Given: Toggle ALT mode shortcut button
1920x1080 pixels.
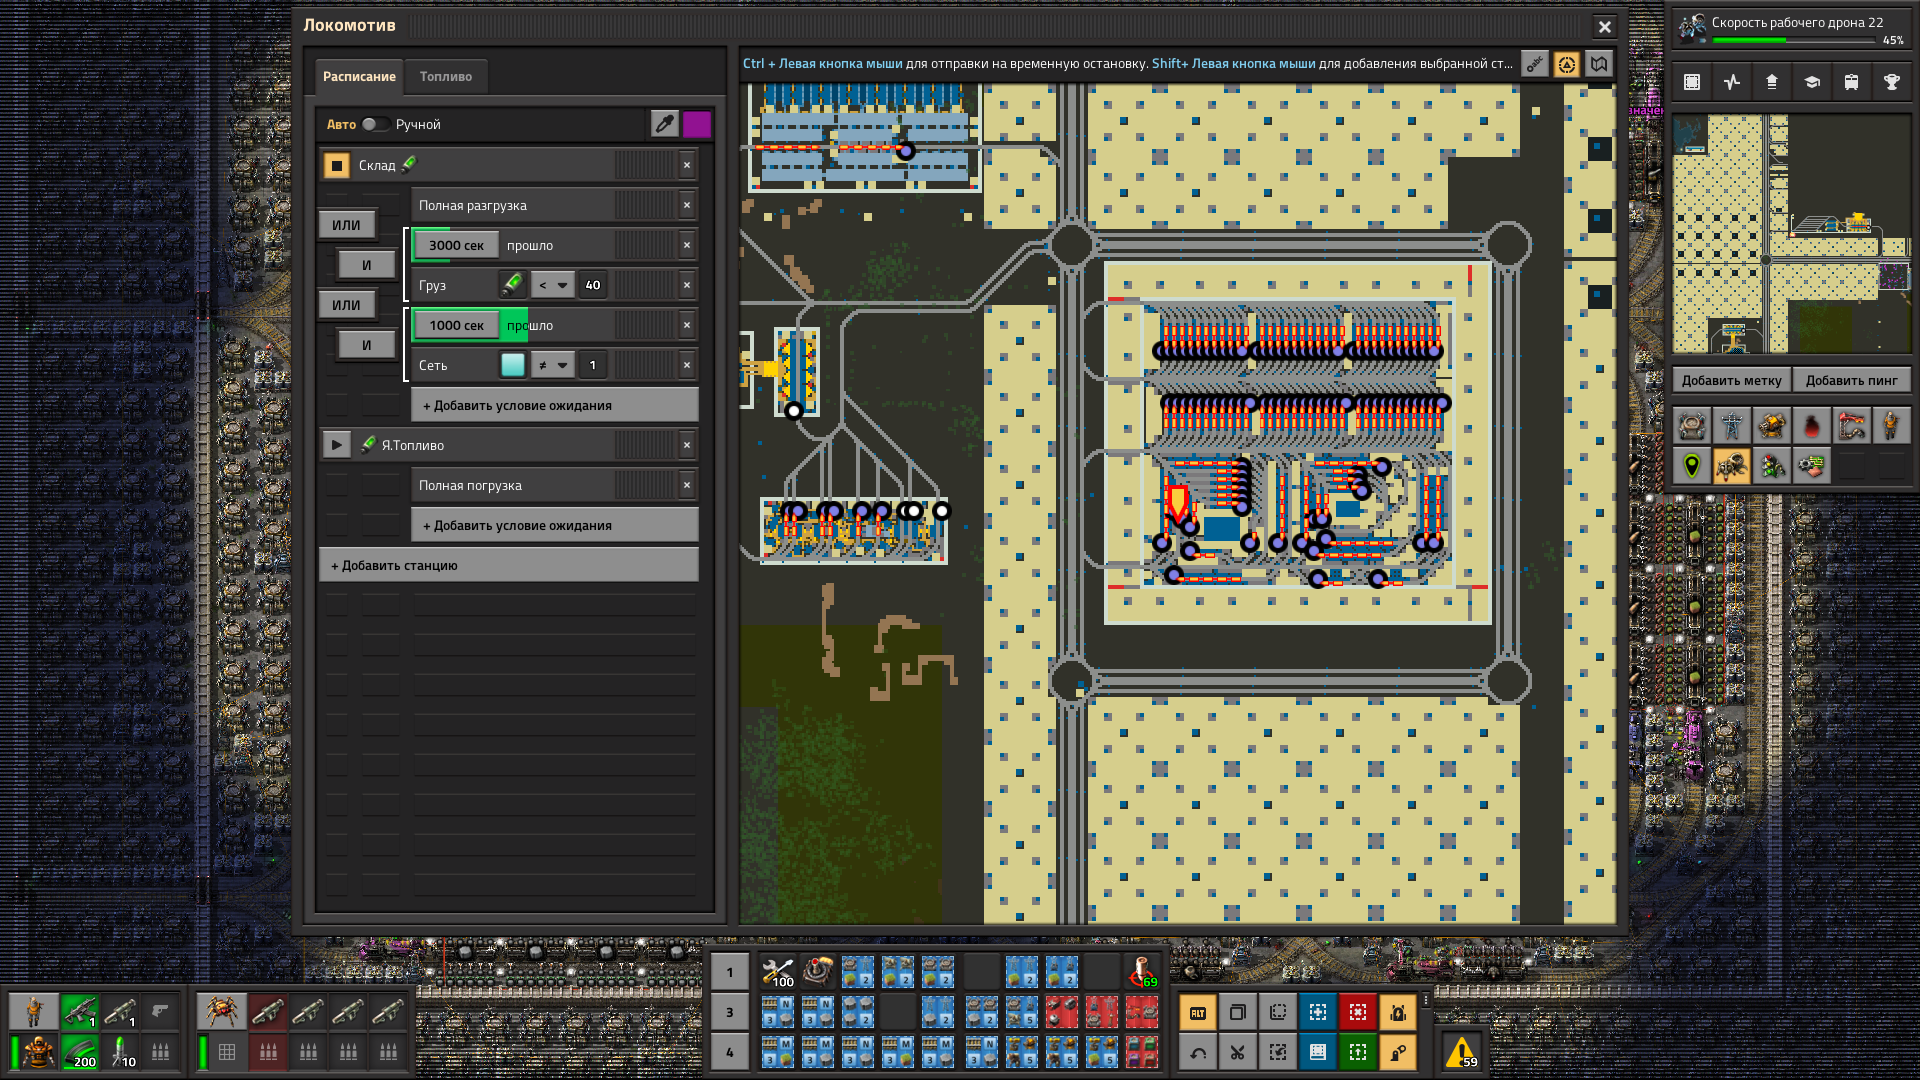Looking at the screenshot, I should click(x=1198, y=1013).
